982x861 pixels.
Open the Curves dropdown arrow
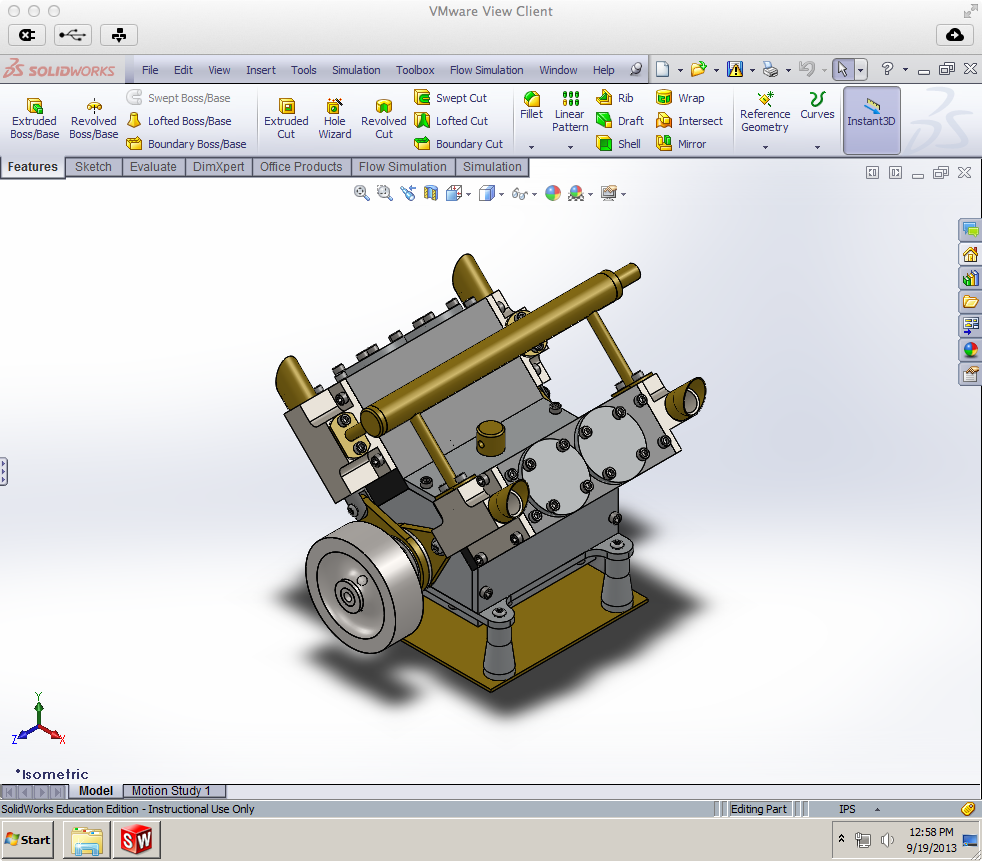point(817,147)
